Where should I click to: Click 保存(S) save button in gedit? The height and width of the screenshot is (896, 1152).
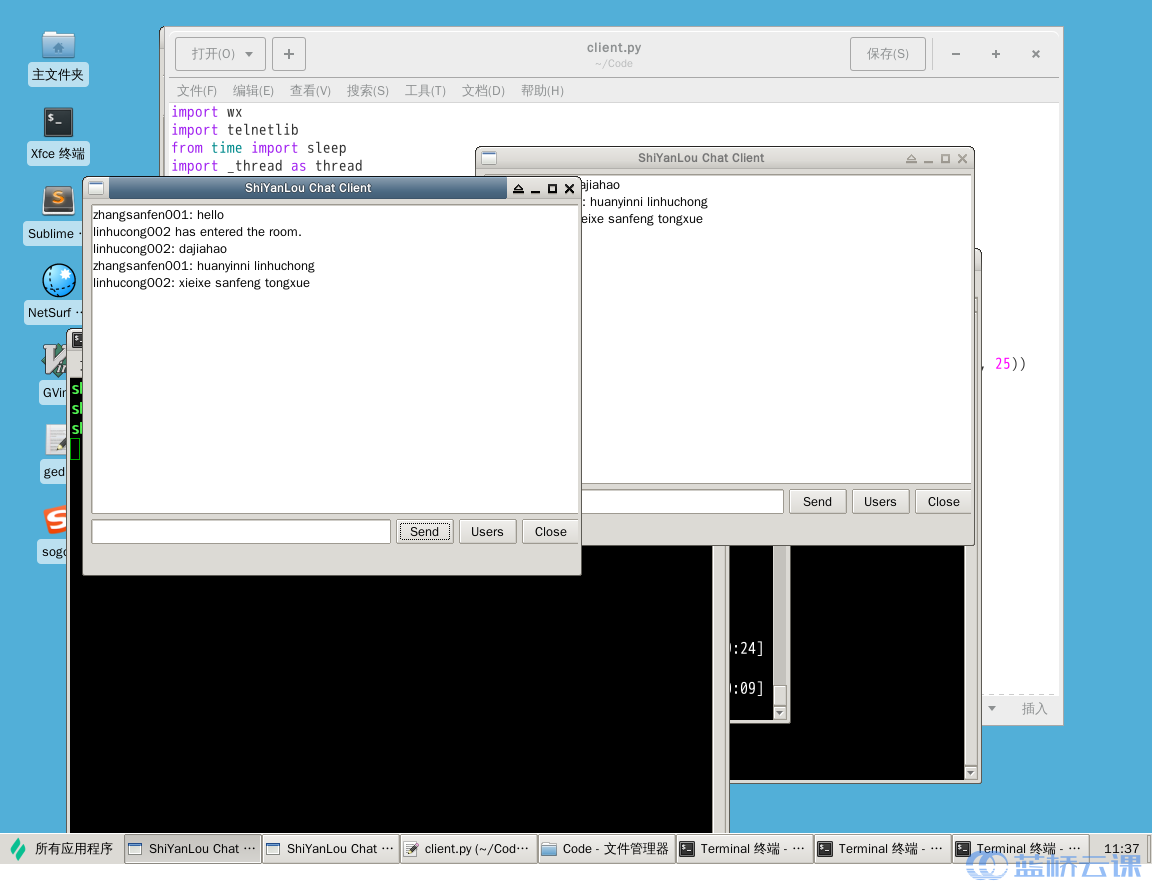pyautogui.click(x=887, y=54)
